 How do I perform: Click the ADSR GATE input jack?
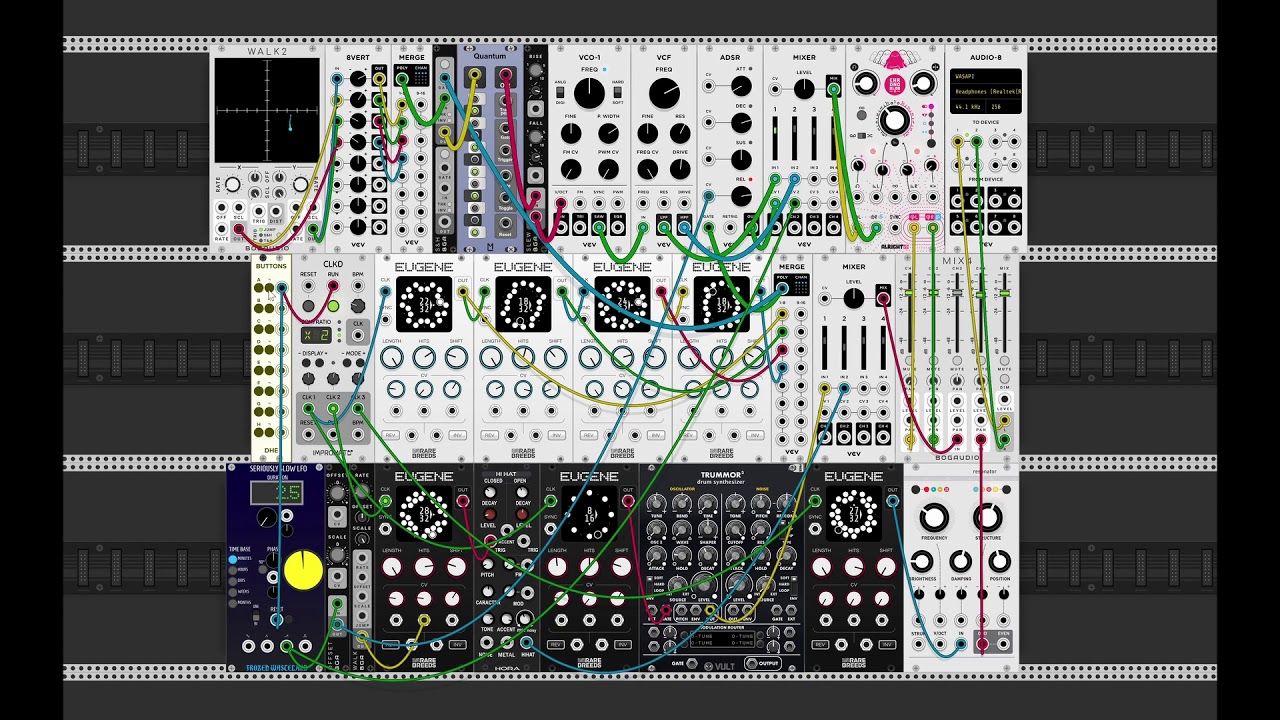click(709, 227)
